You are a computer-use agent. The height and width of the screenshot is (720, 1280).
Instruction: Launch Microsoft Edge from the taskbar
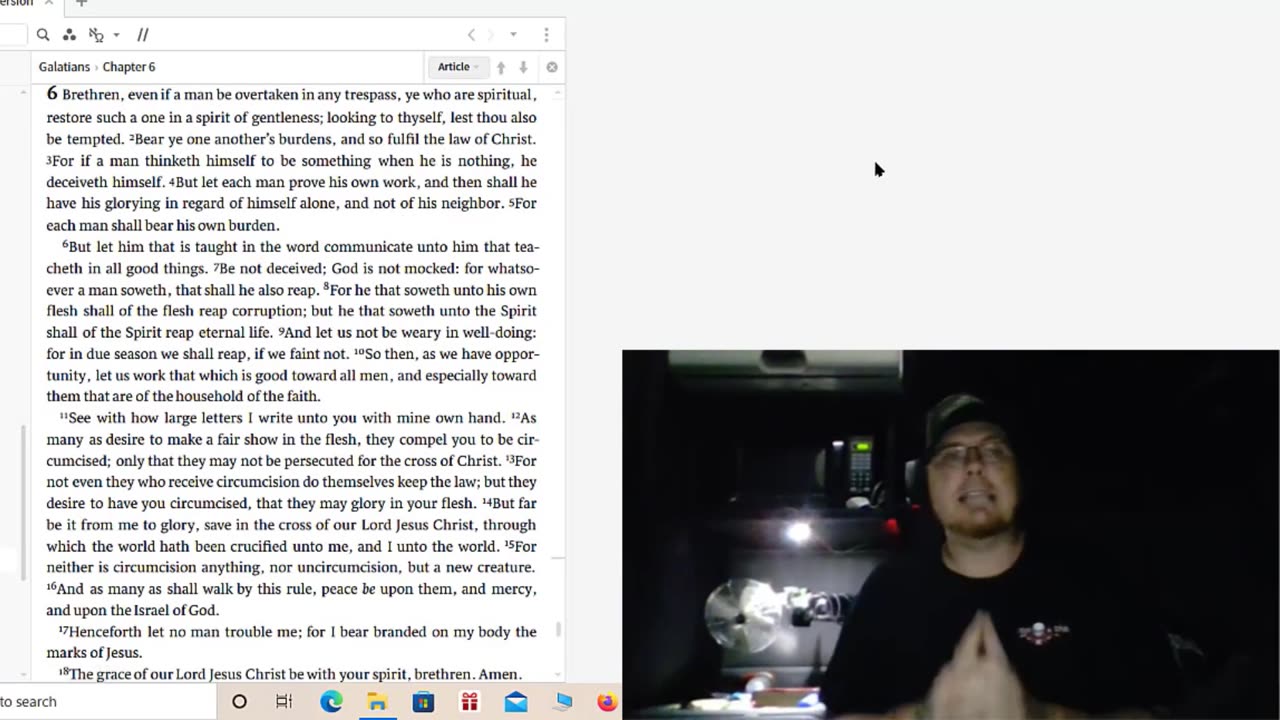click(x=331, y=702)
